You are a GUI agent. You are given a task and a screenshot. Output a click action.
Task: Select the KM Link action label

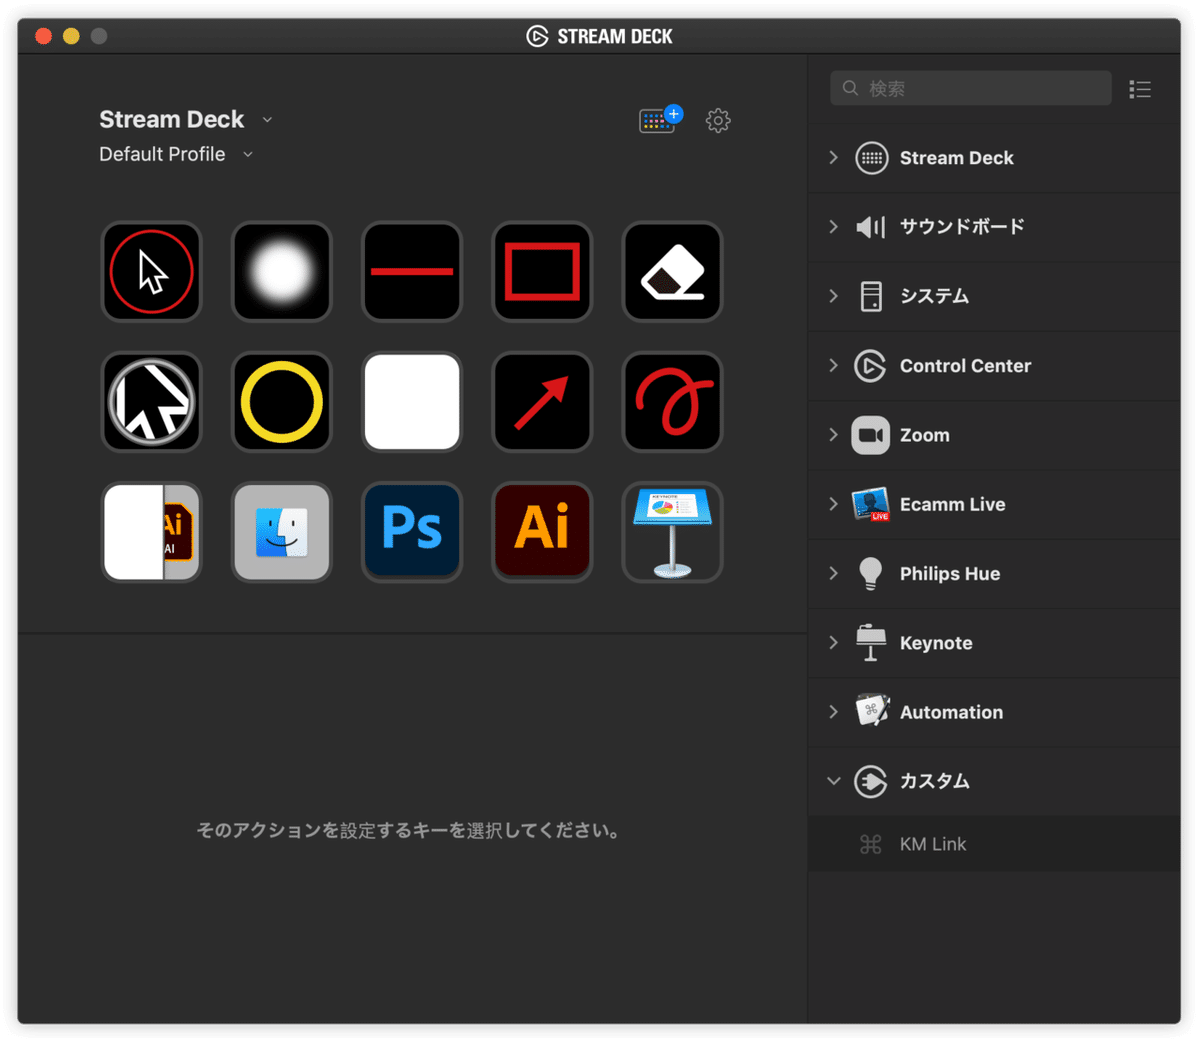click(x=933, y=844)
